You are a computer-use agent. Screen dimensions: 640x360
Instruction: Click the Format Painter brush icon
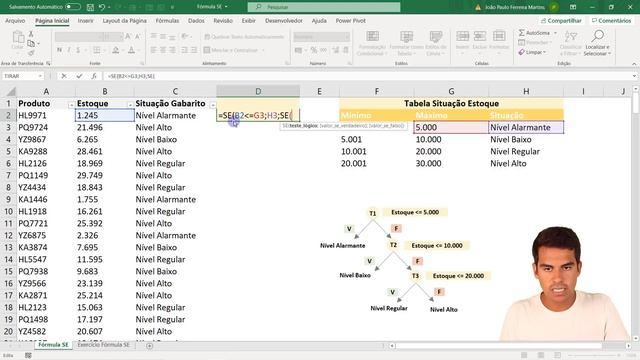pyautogui.click(x=31, y=53)
